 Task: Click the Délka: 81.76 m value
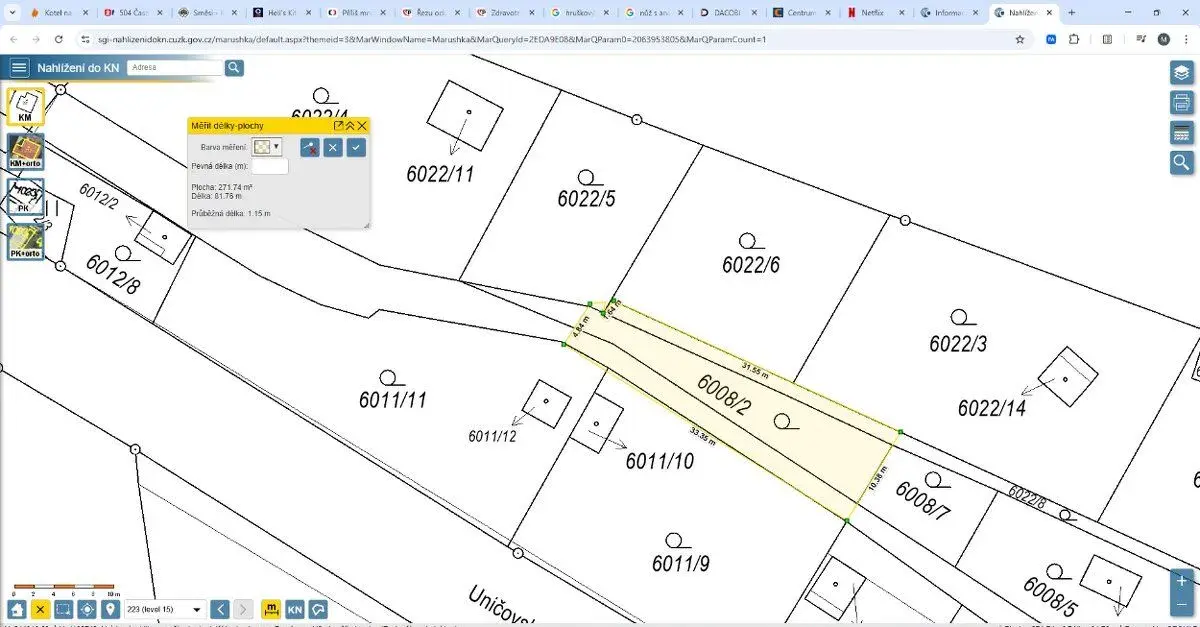click(216, 196)
